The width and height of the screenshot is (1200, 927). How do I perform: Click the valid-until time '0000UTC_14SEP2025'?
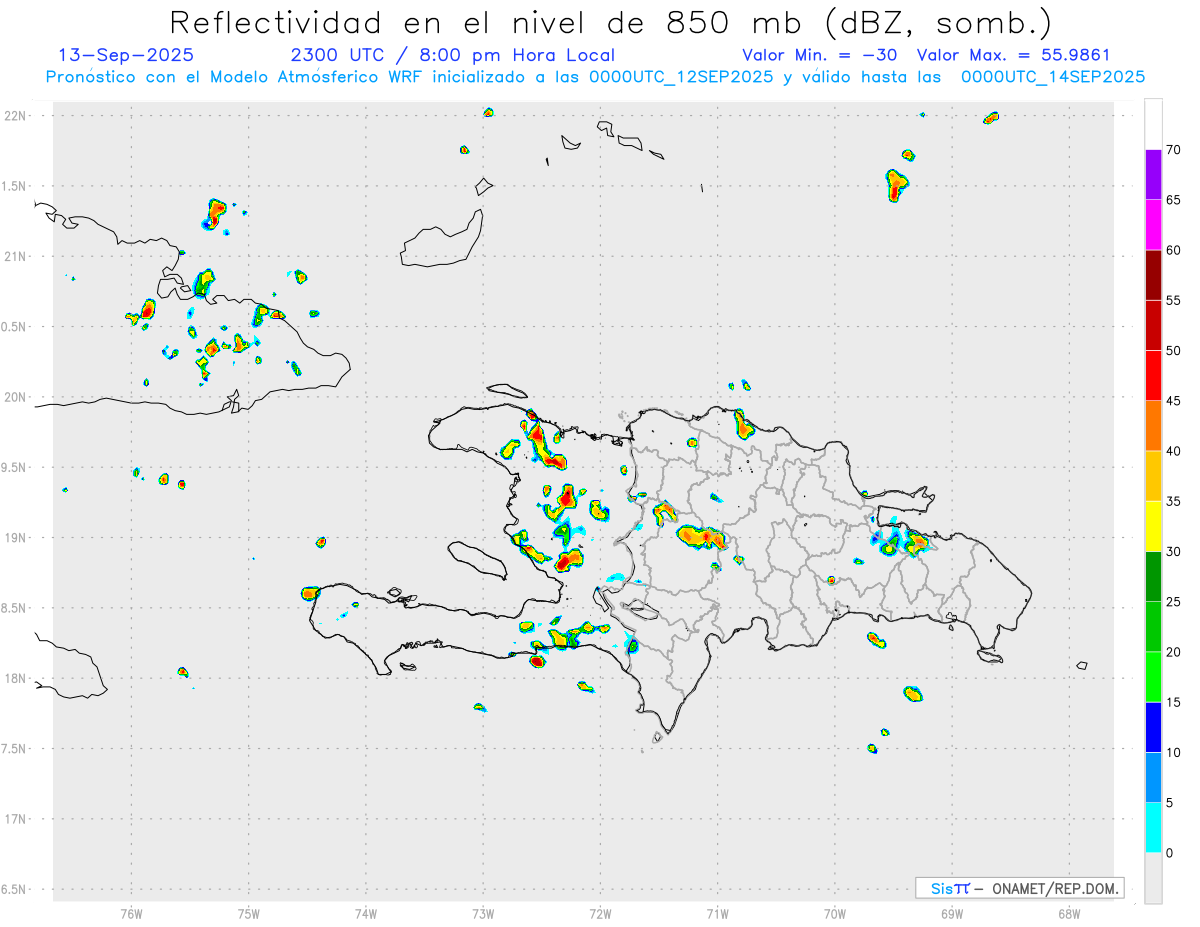click(1053, 77)
